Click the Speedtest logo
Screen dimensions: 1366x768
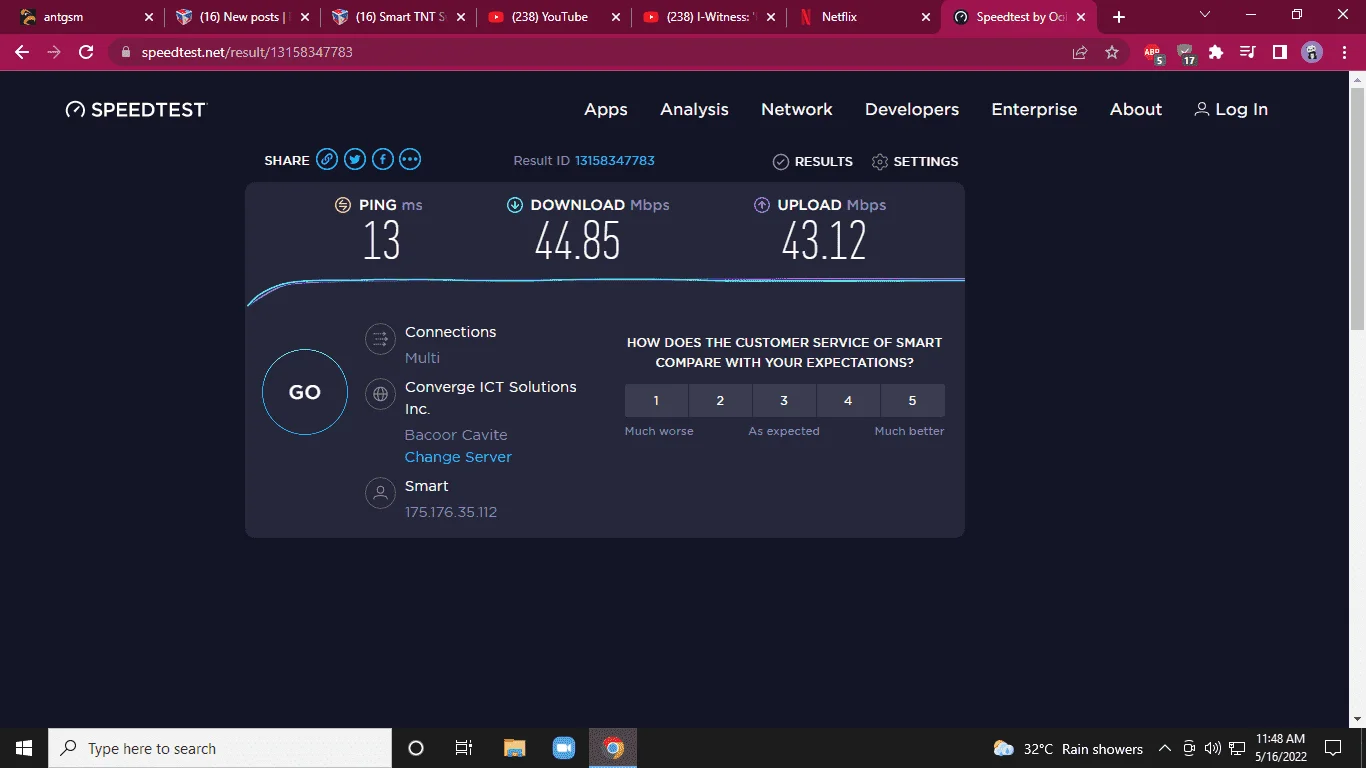click(136, 110)
